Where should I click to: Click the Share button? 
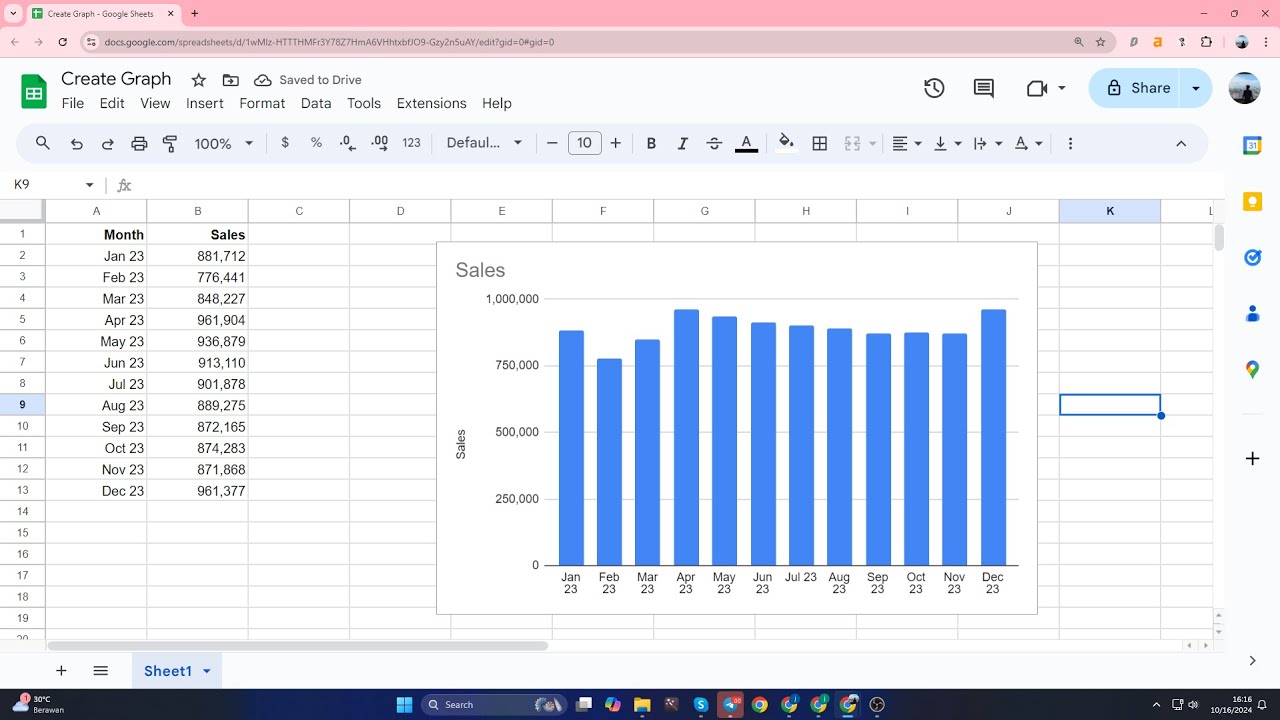(x=1136, y=88)
